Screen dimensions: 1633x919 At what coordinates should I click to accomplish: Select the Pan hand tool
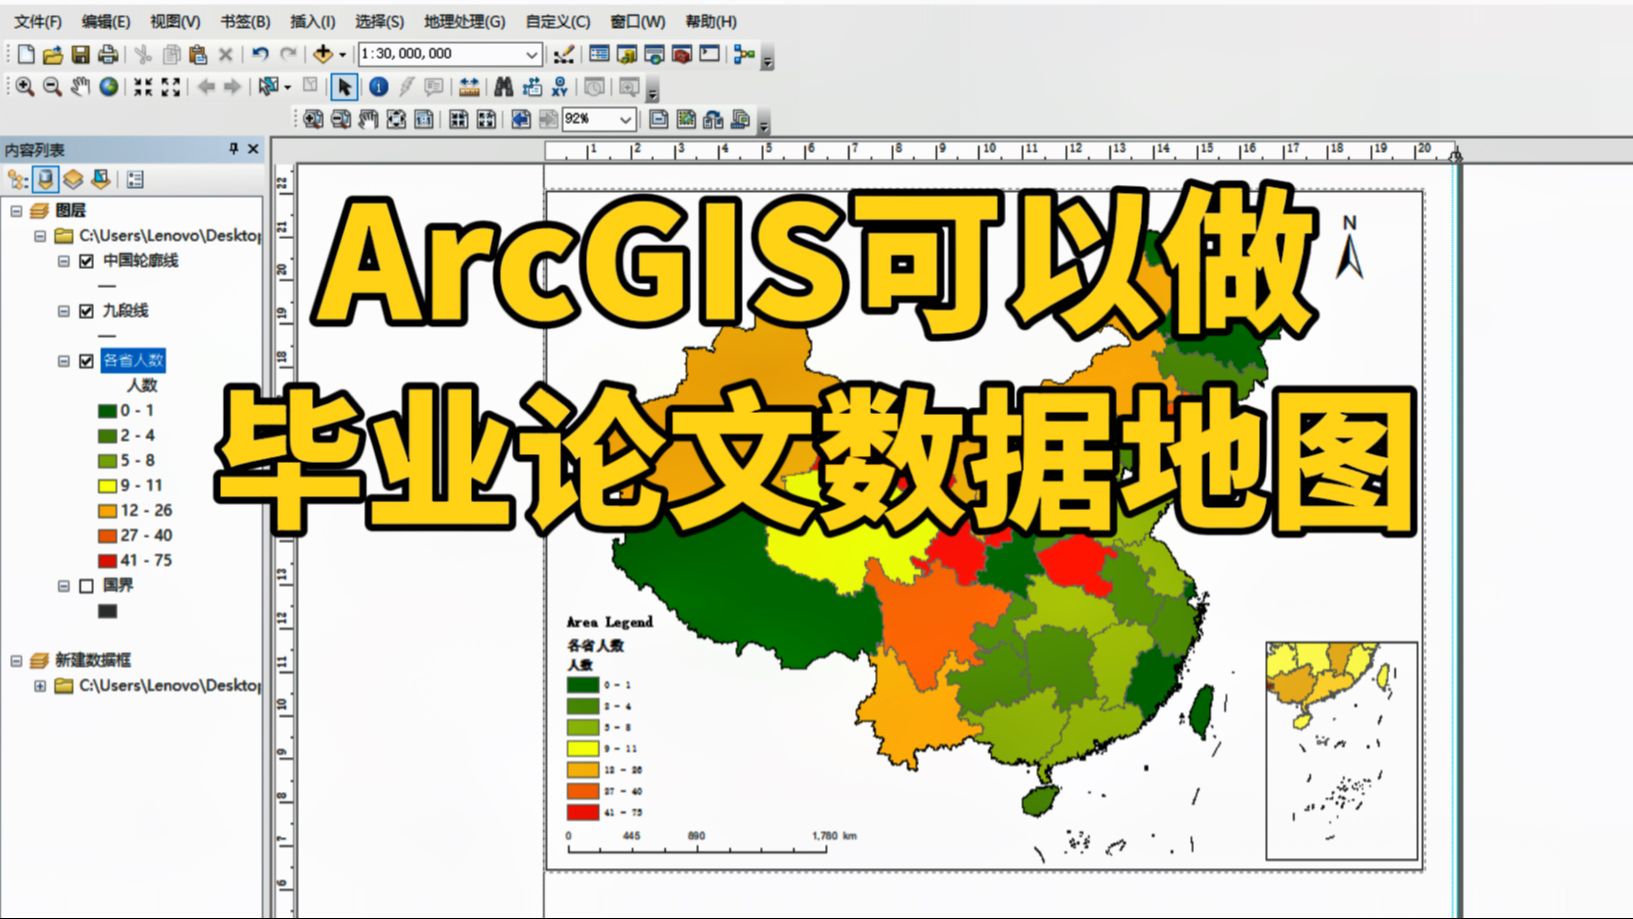pos(80,87)
